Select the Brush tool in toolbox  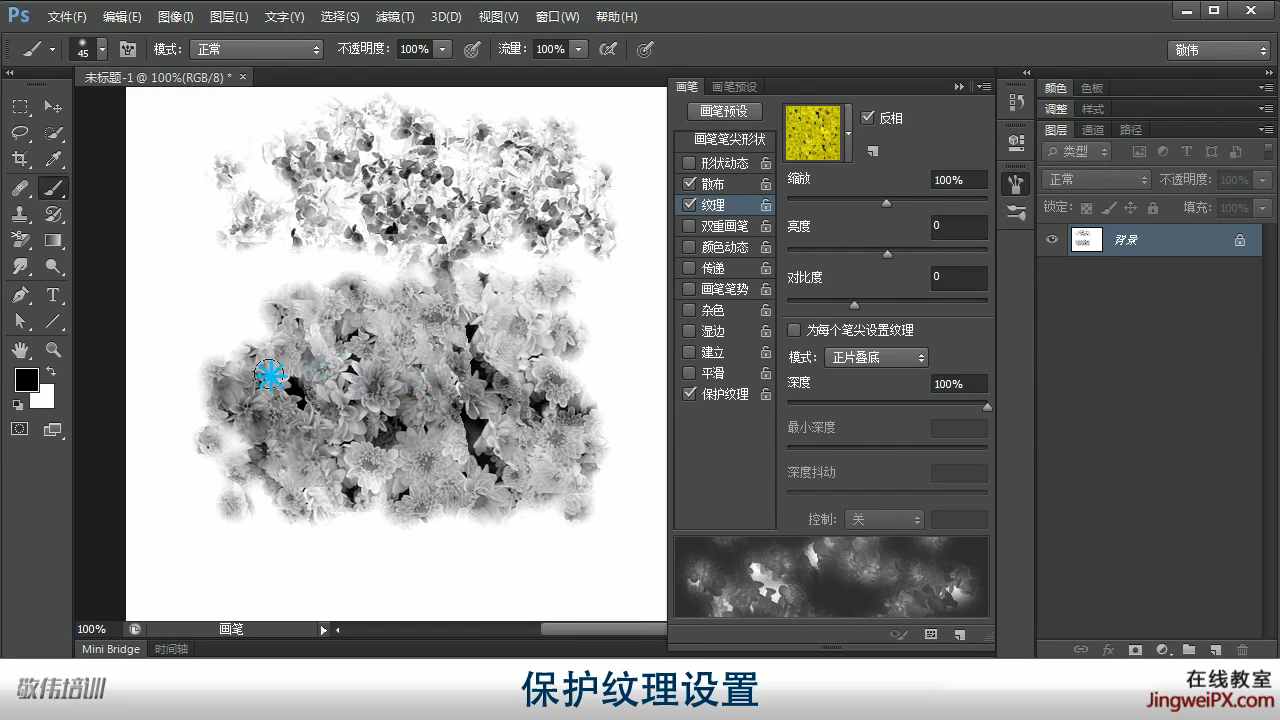53,188
